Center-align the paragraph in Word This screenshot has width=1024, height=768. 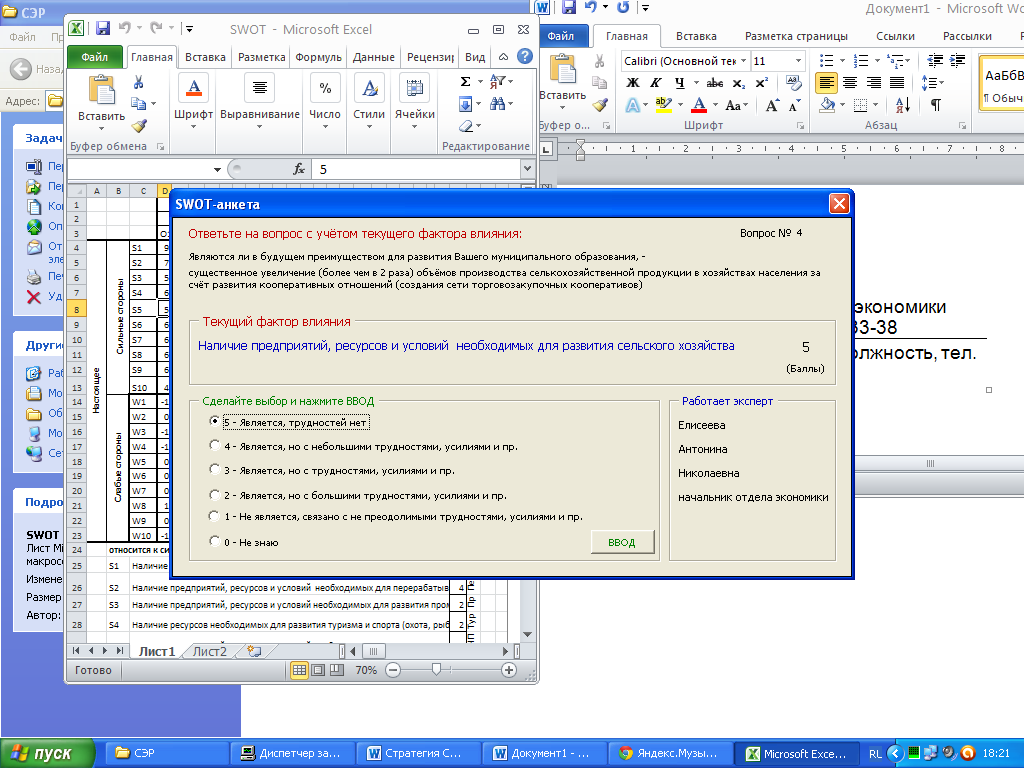coord(850,83)
